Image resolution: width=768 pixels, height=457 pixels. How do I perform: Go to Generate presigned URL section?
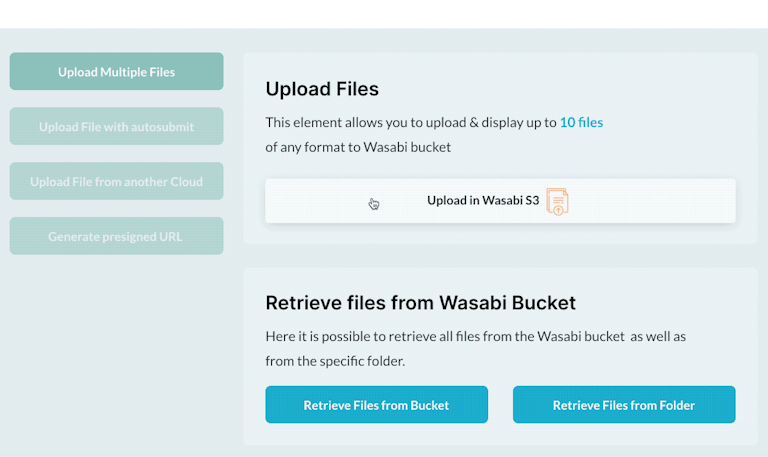[x=117, y=236]
